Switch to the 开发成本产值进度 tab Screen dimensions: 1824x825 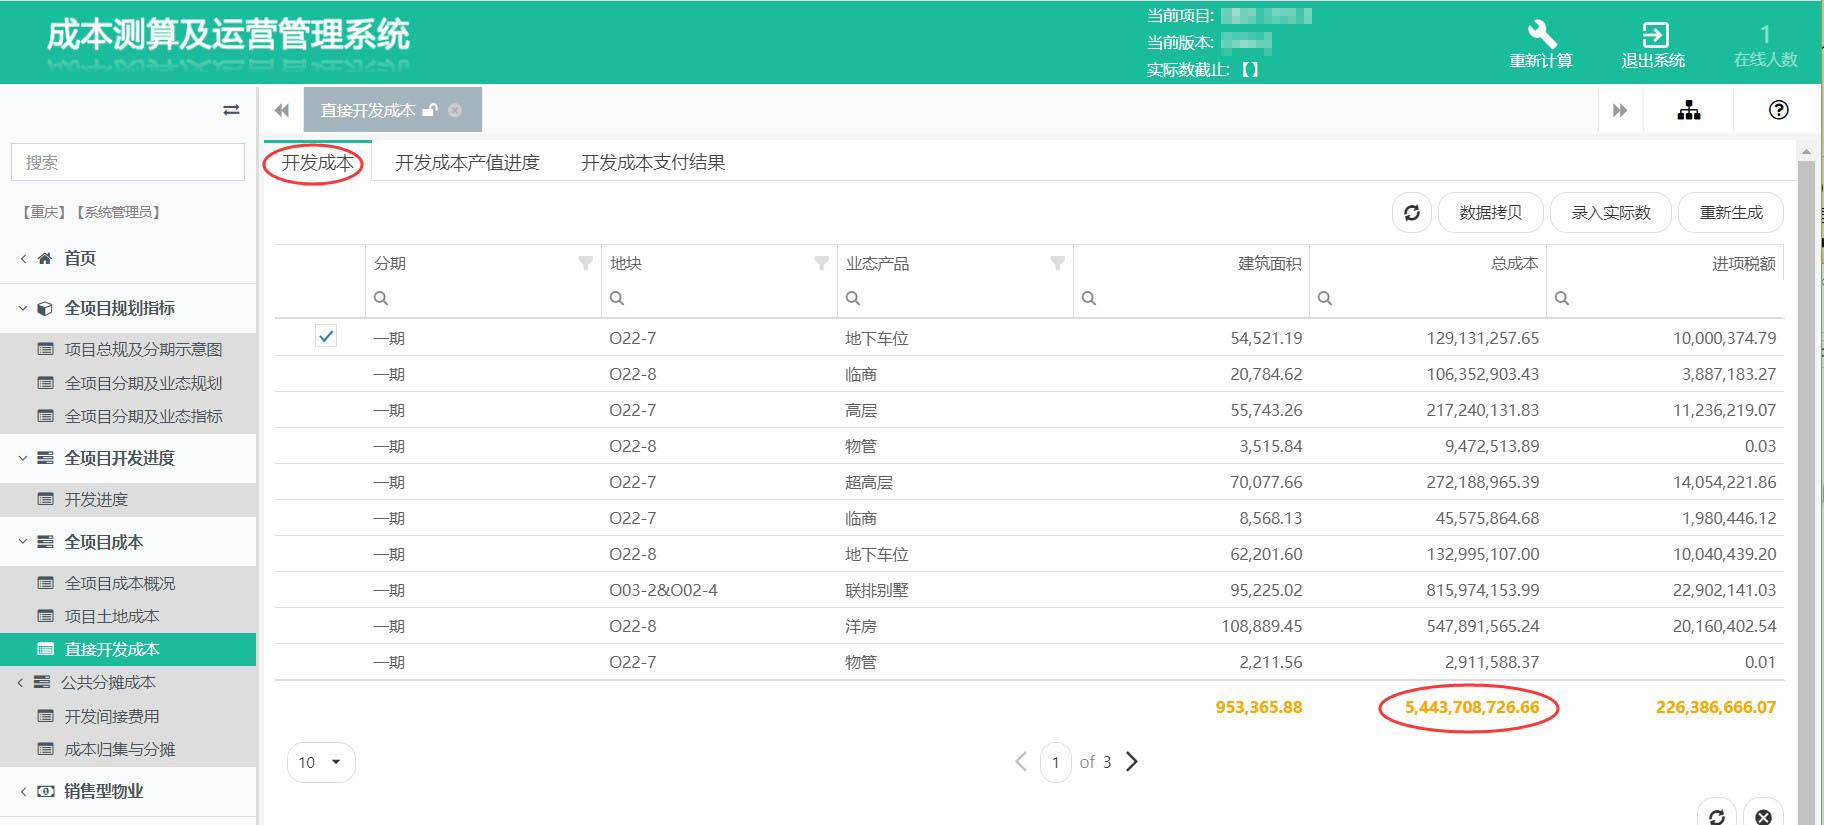[467, 163]
